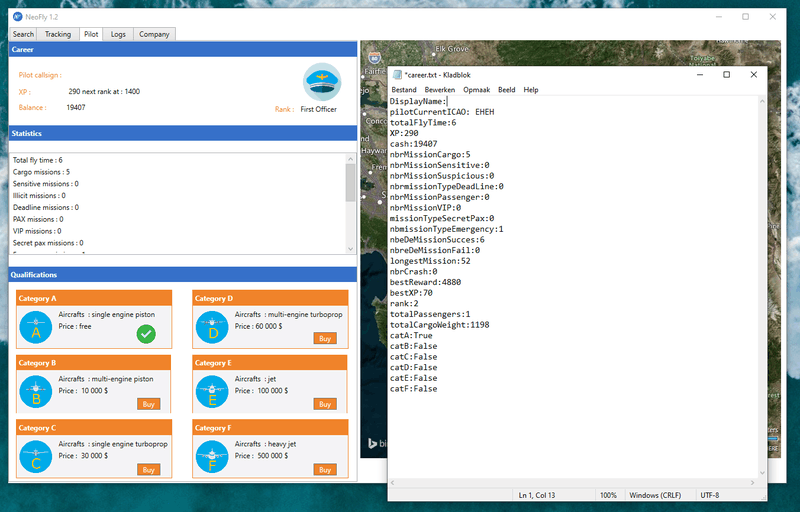Image resolution: width=800 pixels, height=512 pixels.
Task: Click the 100% zoom status in Kladblok
Action: pos(608,495)
